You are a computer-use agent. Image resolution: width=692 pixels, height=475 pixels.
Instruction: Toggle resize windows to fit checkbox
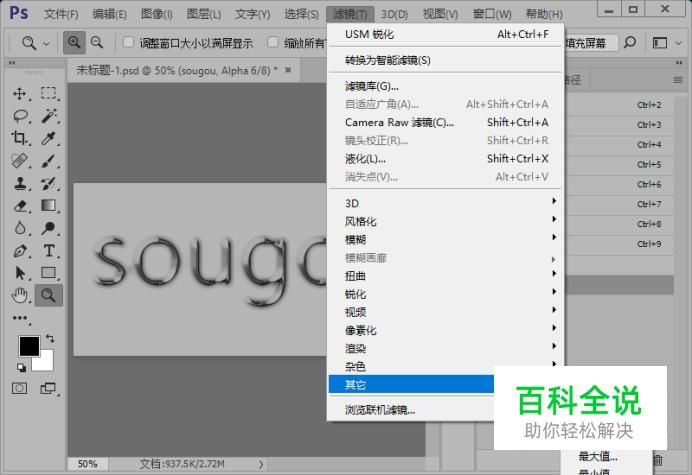(128, 42)
